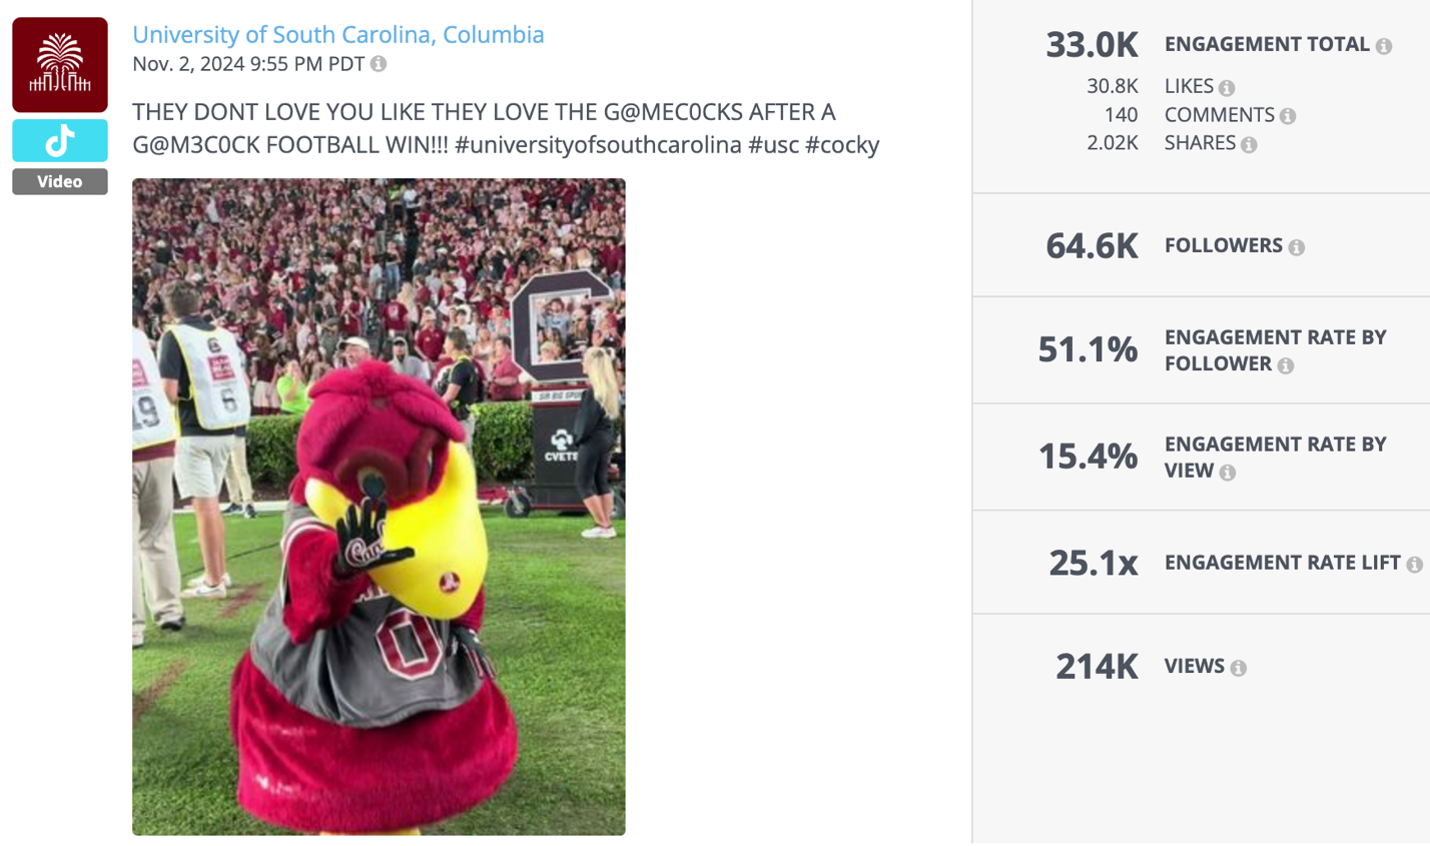The height and width of the screenshot is (846, 1430).
Task: Click the Engagement Rate by Follower info icon
Action: tap(1286, 366)
